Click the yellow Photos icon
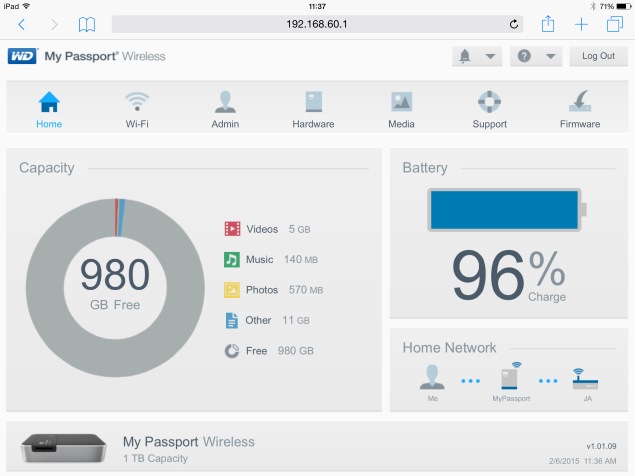The height and width of the screenshot is (476, 635). click(x=232, y=290)
